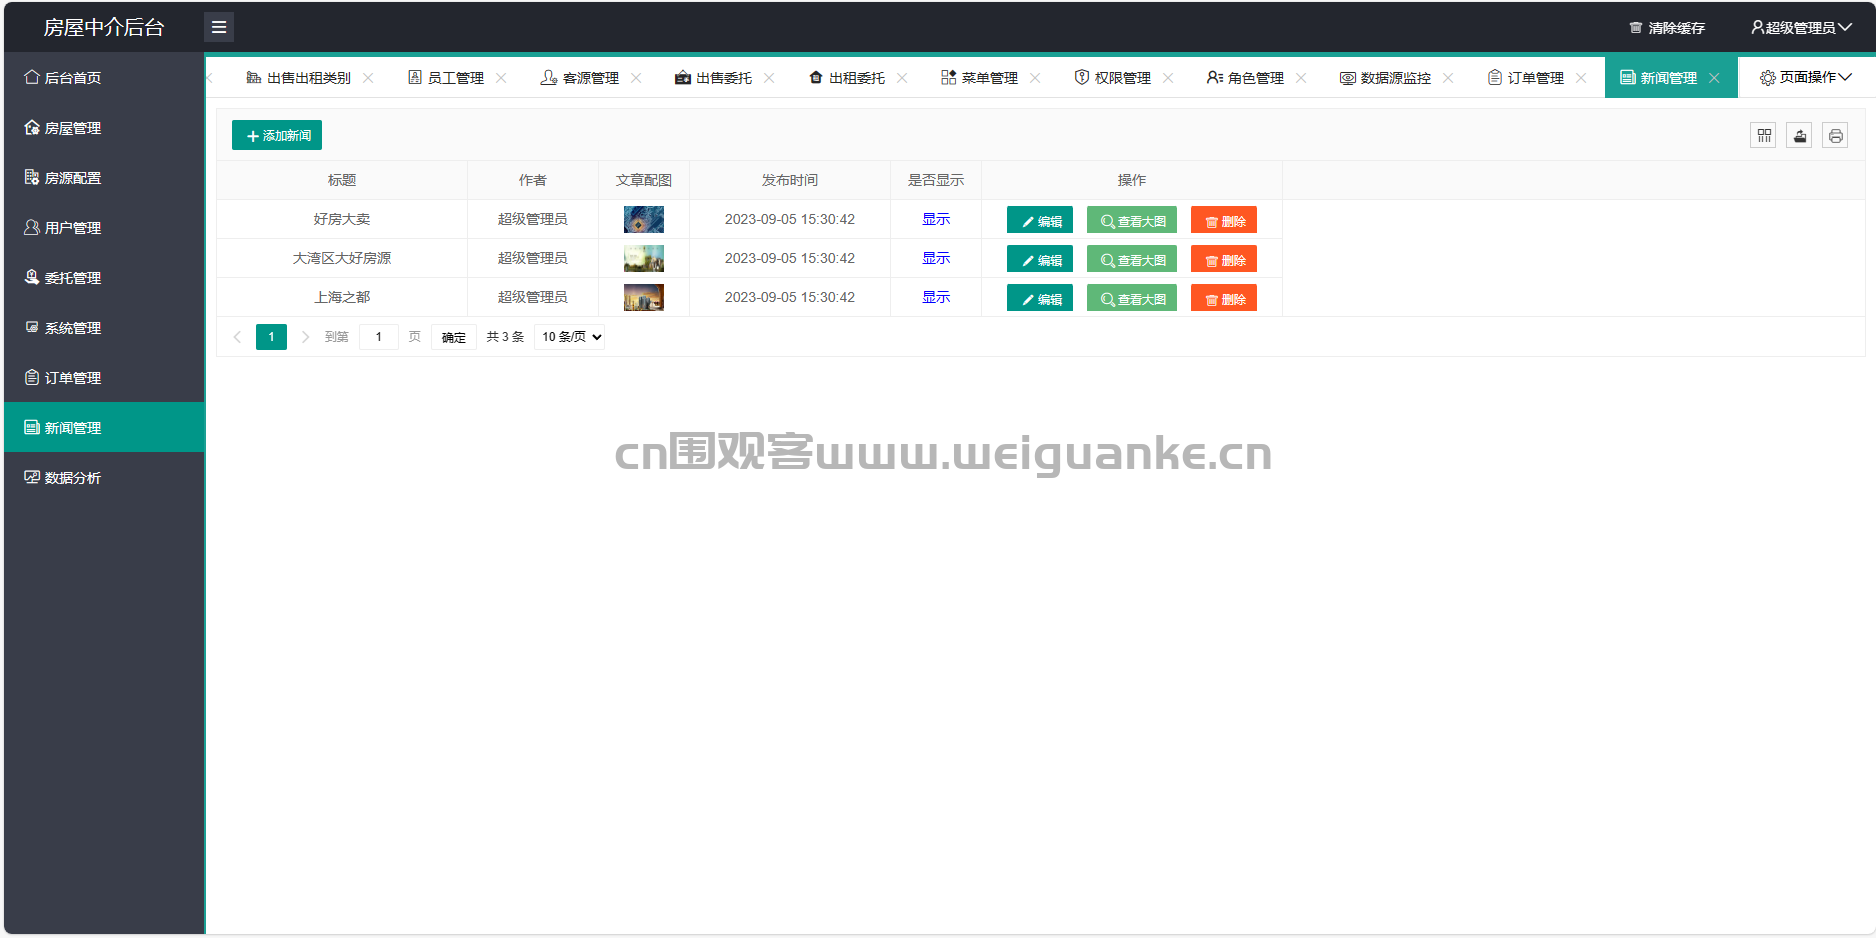Click the 房屋中介后台 logo title
This screenshot has width=1876, height=938.
[x=104, y=27]
